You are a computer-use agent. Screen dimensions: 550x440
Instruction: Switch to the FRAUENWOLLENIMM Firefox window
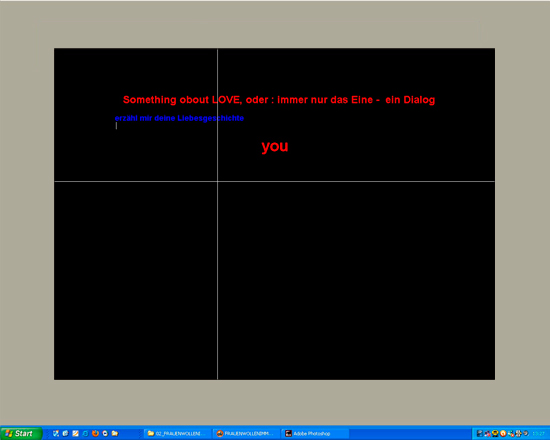(x=247, y=434)
